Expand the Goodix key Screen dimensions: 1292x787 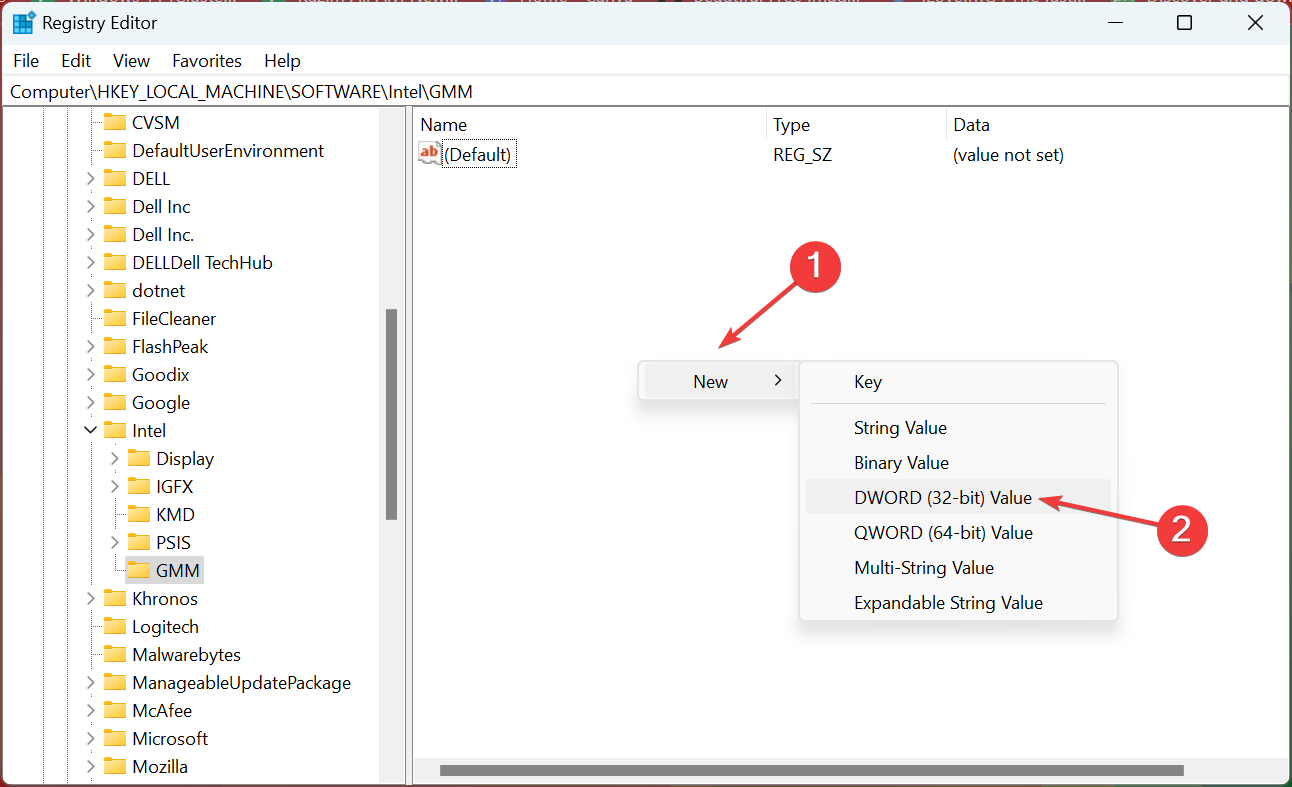pos(91,375)
